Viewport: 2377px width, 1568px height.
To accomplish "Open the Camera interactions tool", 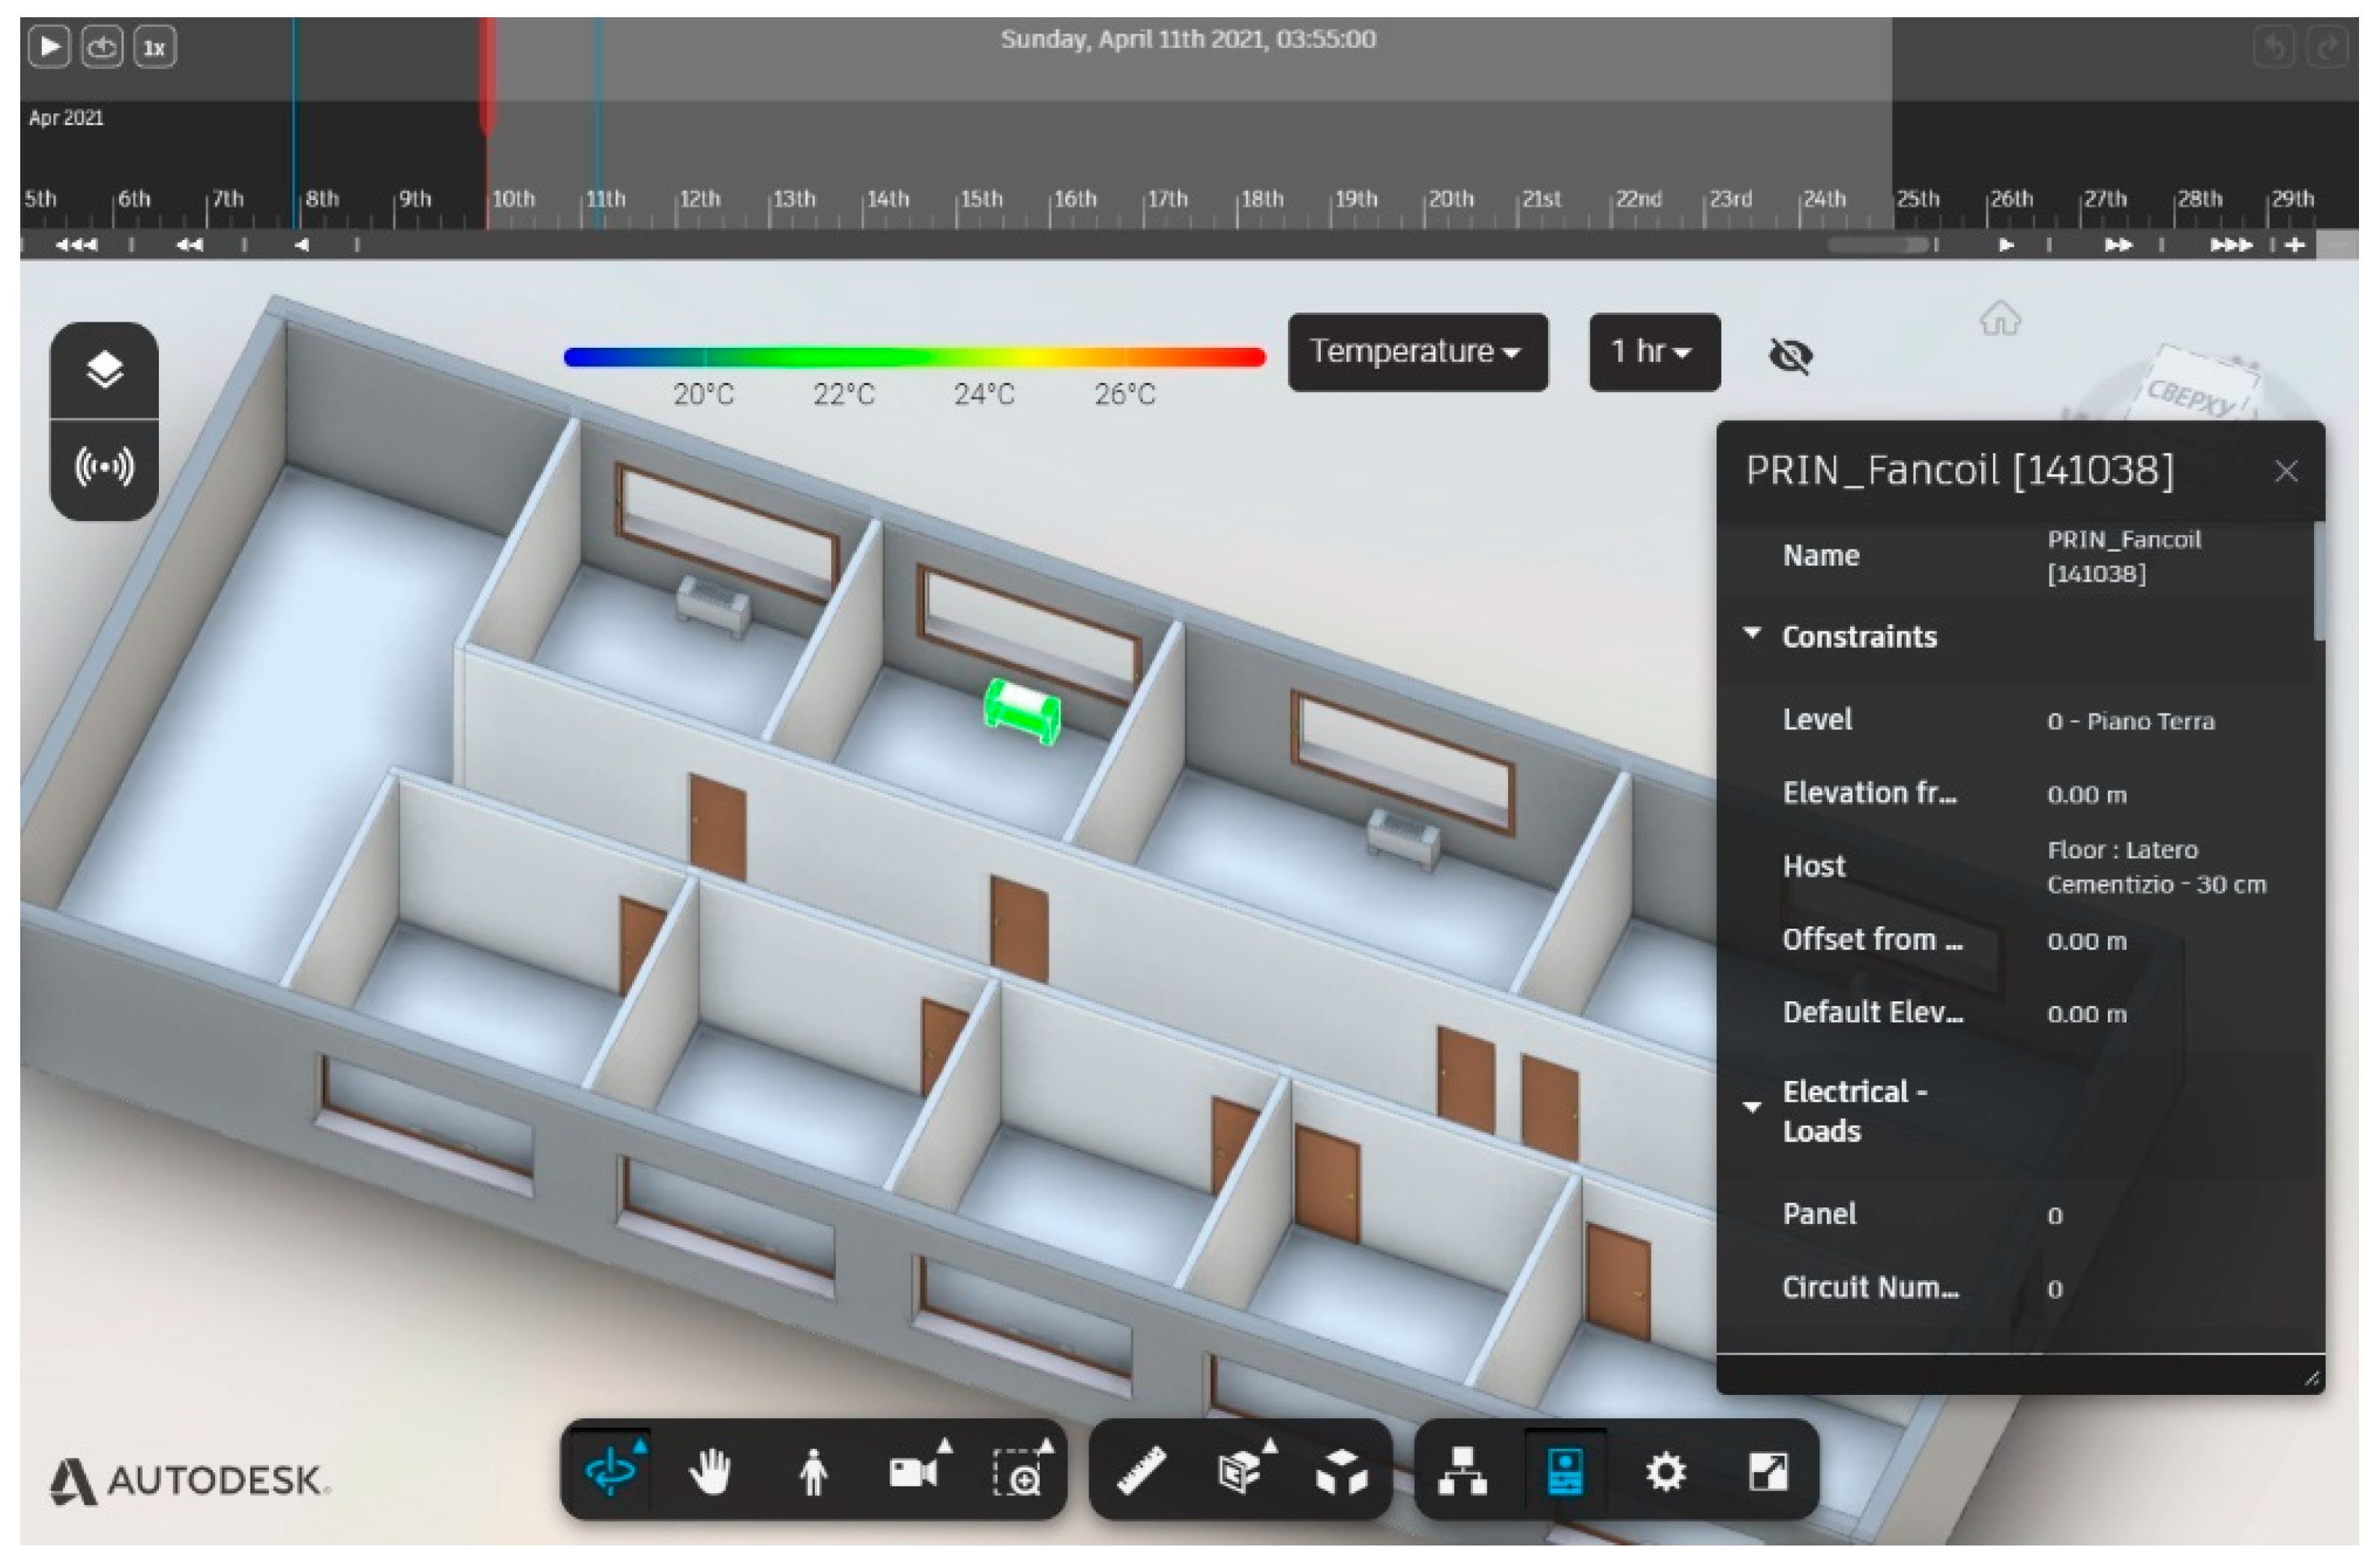I will coord(915,1472).
